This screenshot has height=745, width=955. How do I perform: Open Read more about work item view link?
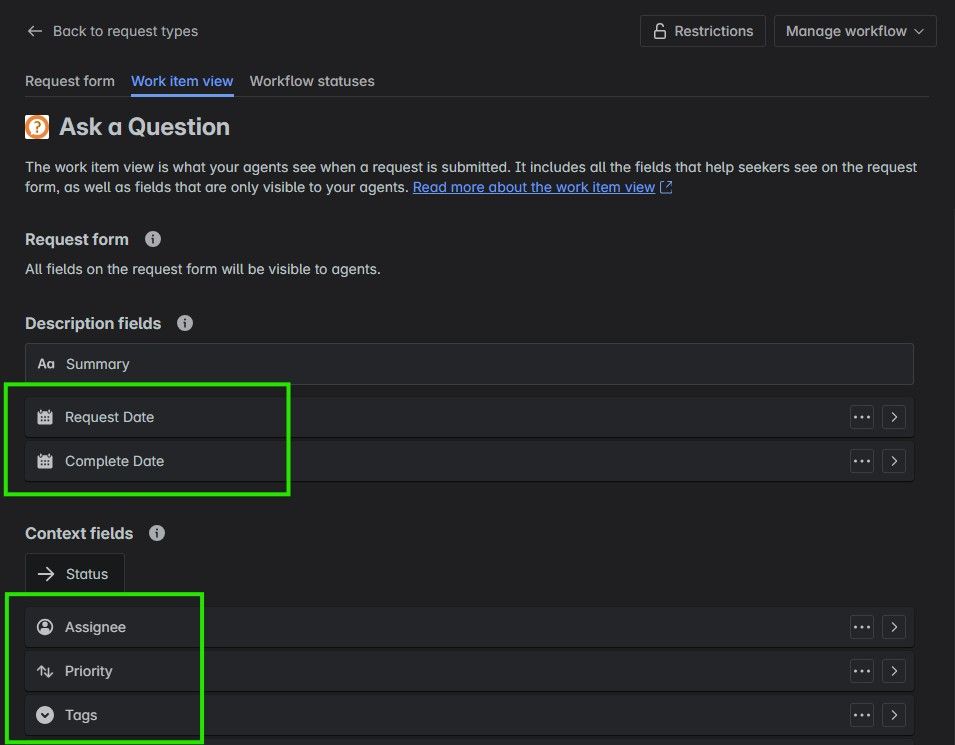click(534, 187)
